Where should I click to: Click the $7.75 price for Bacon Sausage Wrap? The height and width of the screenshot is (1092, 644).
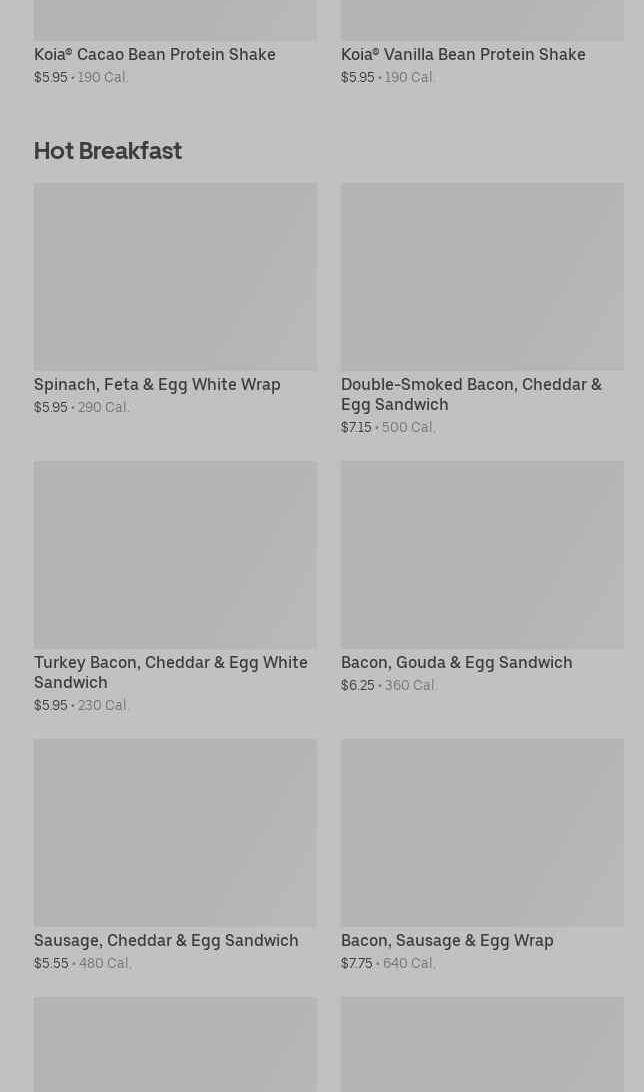tap(356, 963)
